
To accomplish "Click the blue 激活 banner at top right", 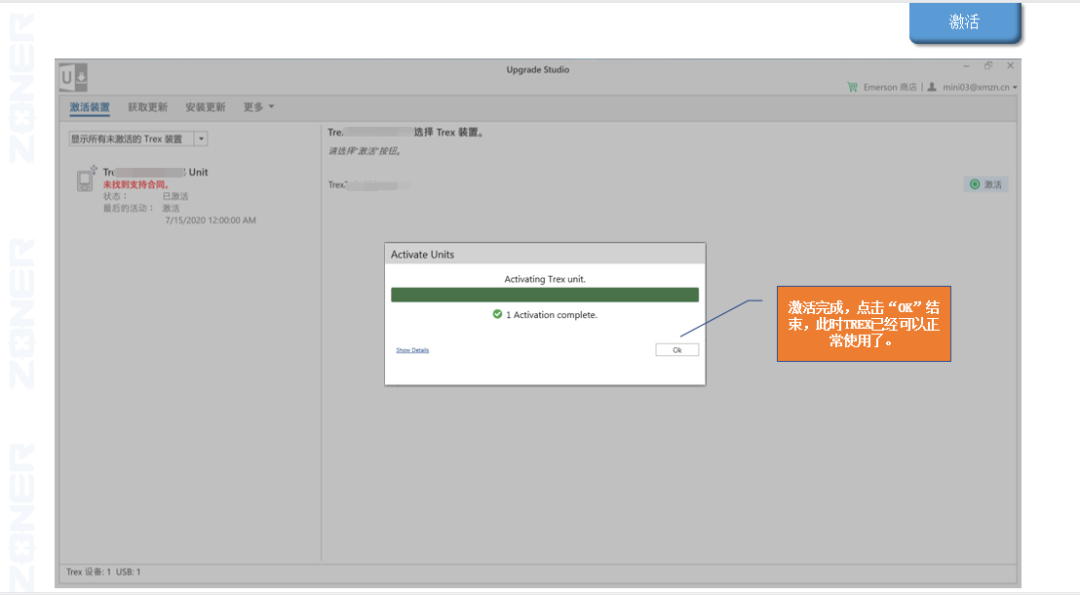I will click(964, 23).
